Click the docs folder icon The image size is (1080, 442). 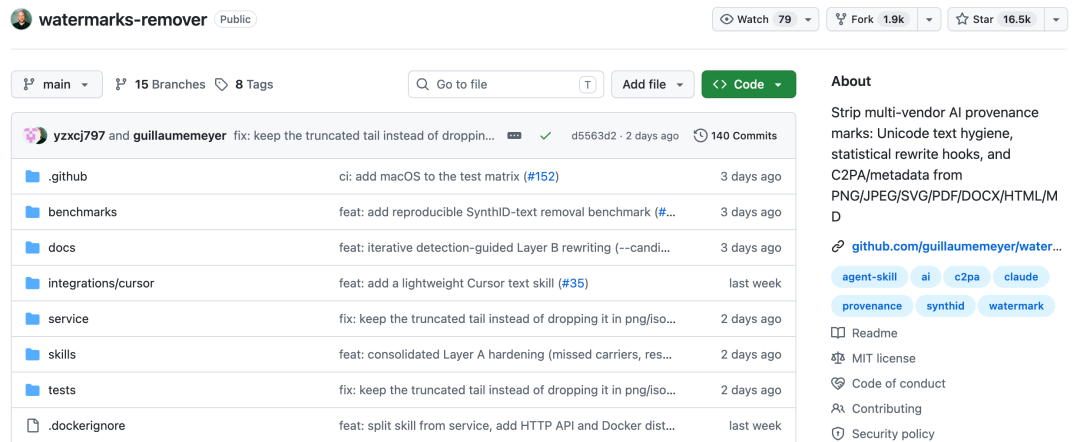32,247
